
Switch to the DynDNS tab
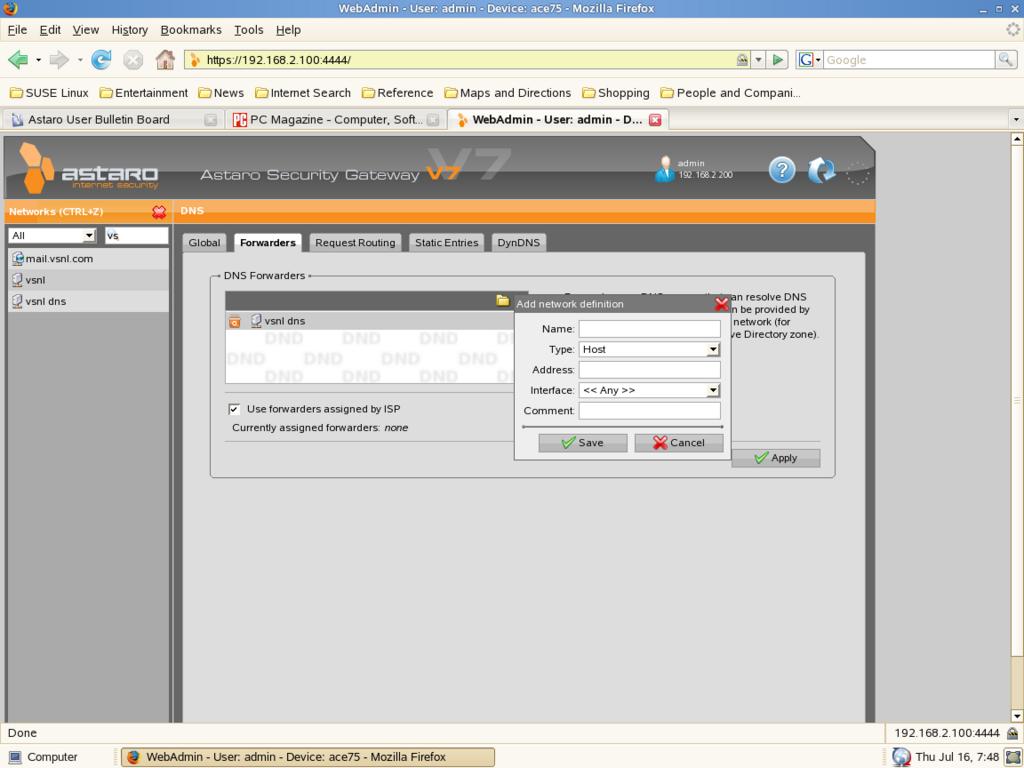point(519,242)
